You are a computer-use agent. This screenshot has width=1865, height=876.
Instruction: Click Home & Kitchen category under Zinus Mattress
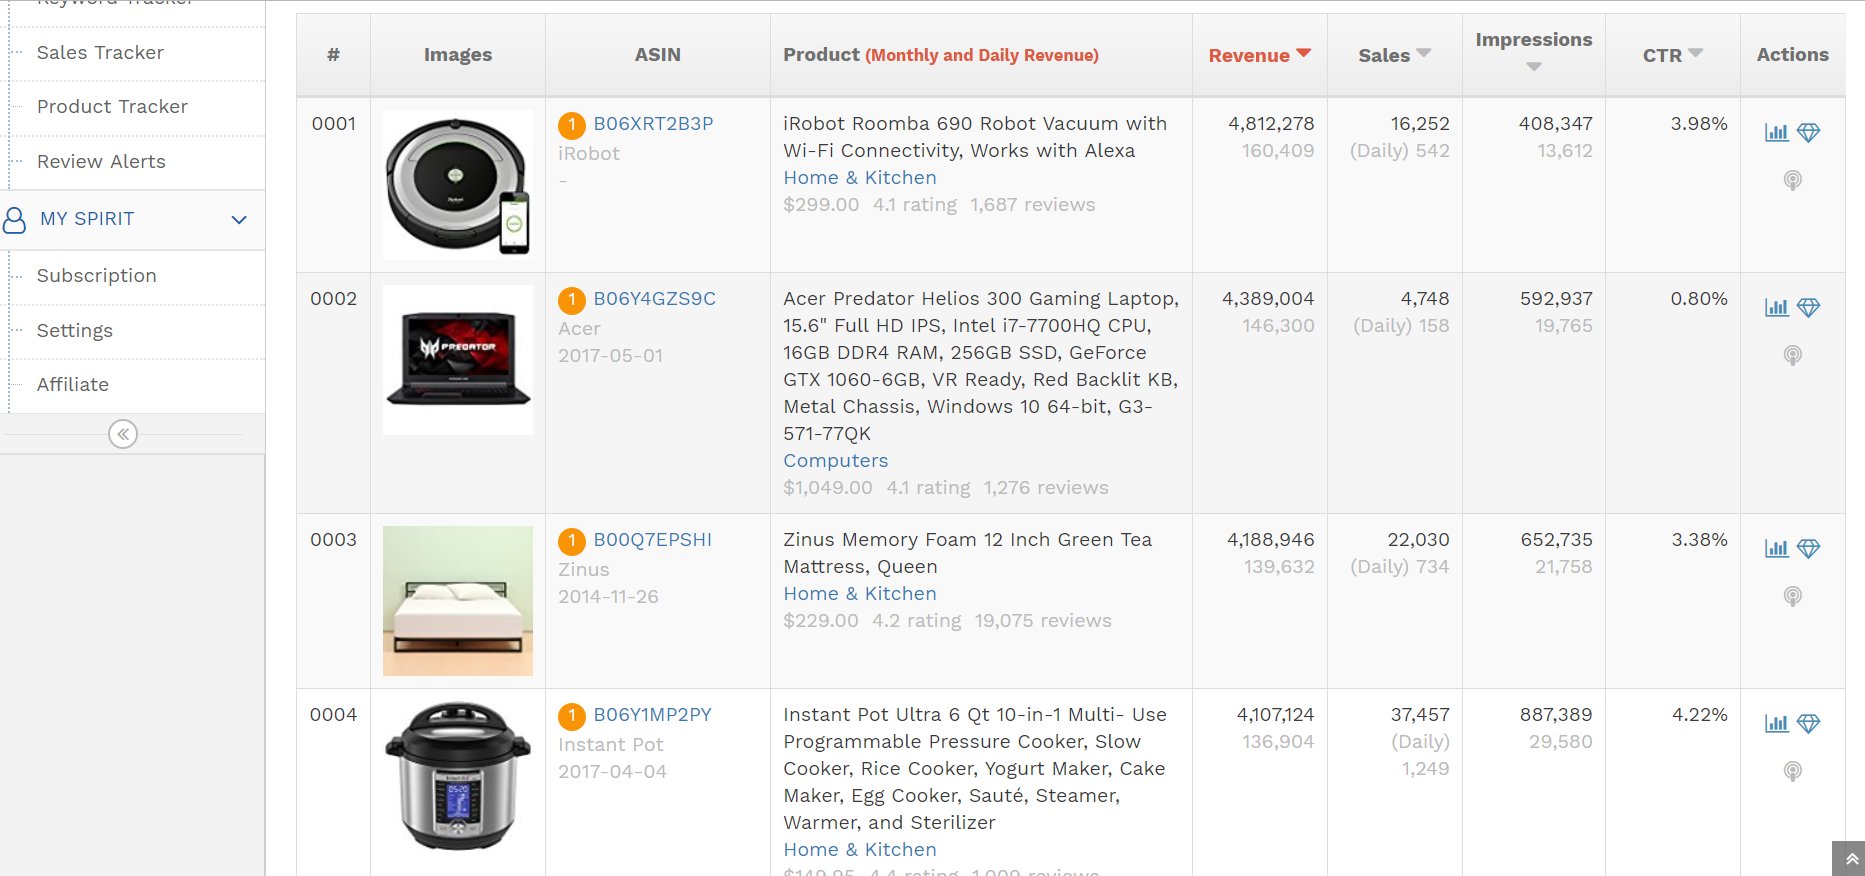[x=860, y=594]
